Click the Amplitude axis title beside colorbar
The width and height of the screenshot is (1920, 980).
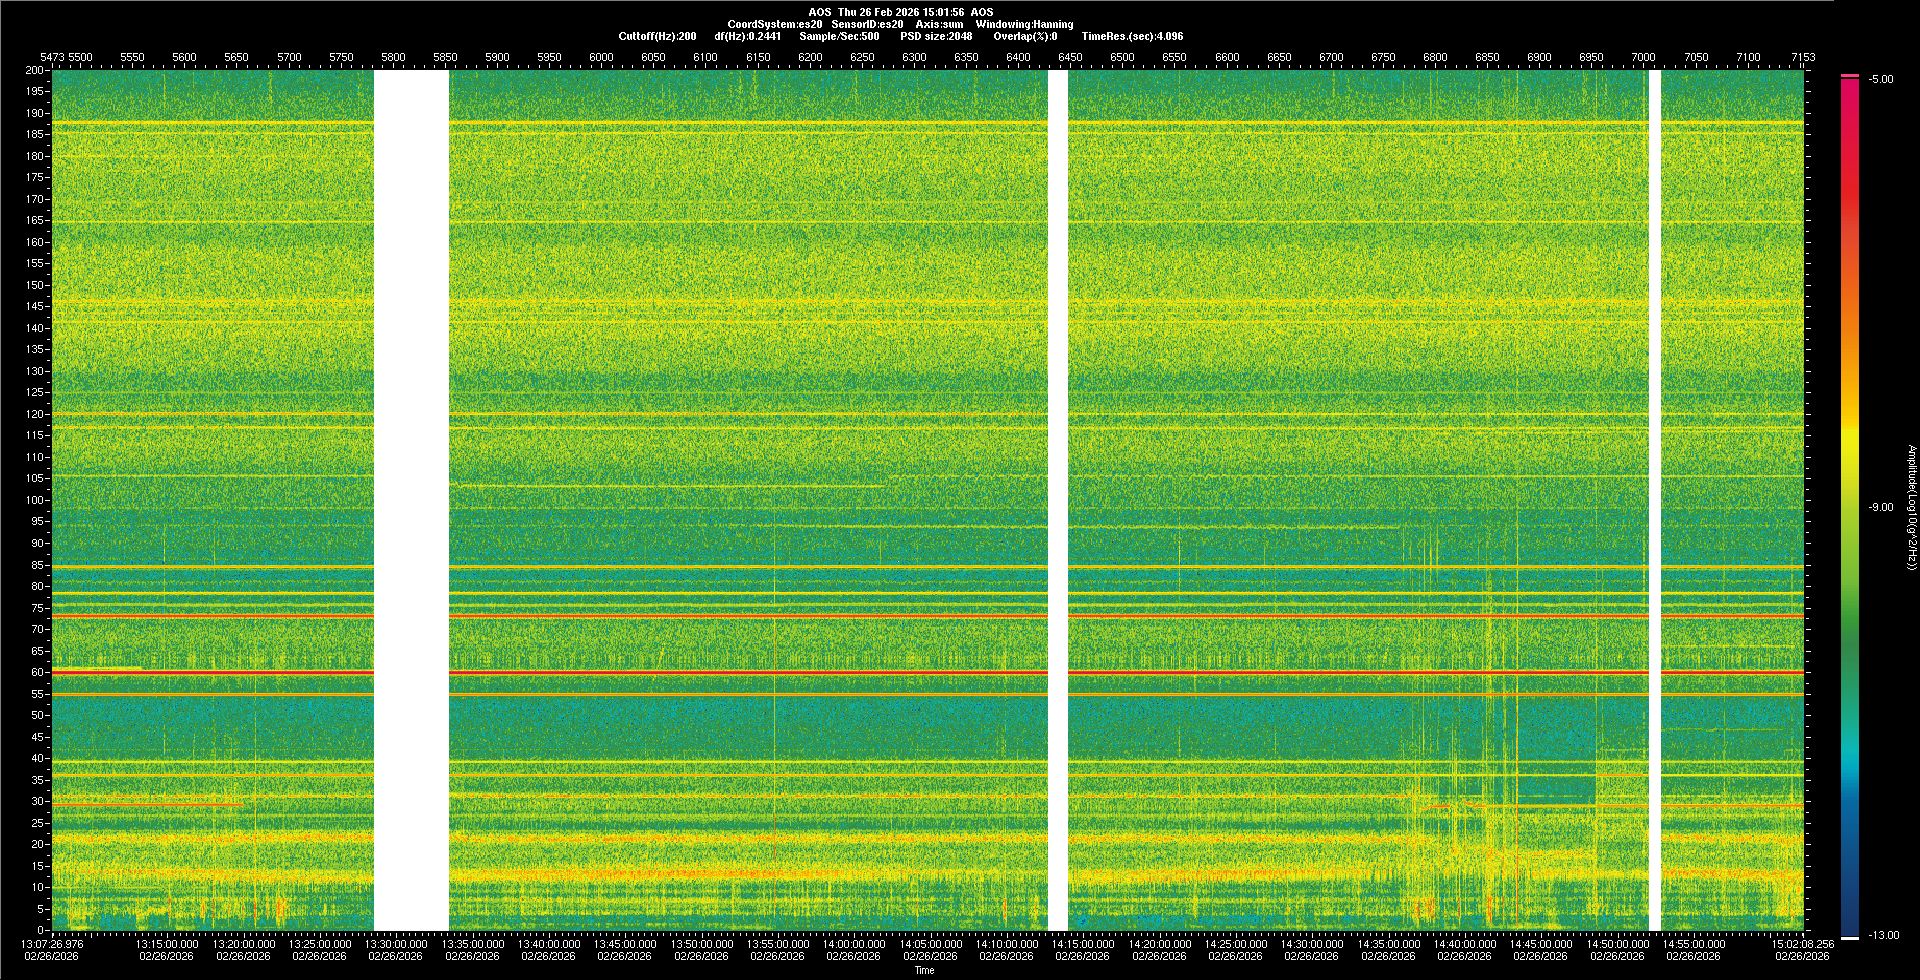(x=1911, y=508)
